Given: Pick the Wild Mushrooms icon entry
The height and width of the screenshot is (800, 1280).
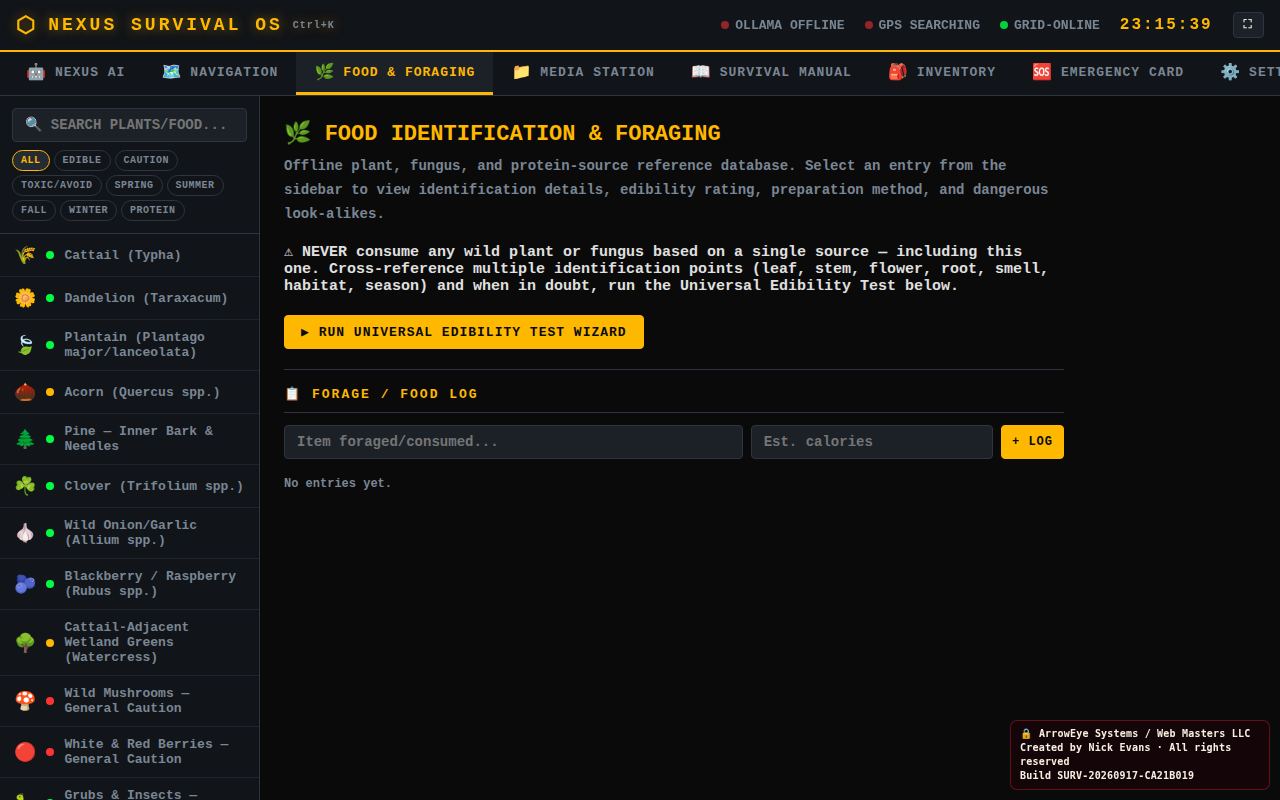Looking at the screenshot, I should (25, 701).
